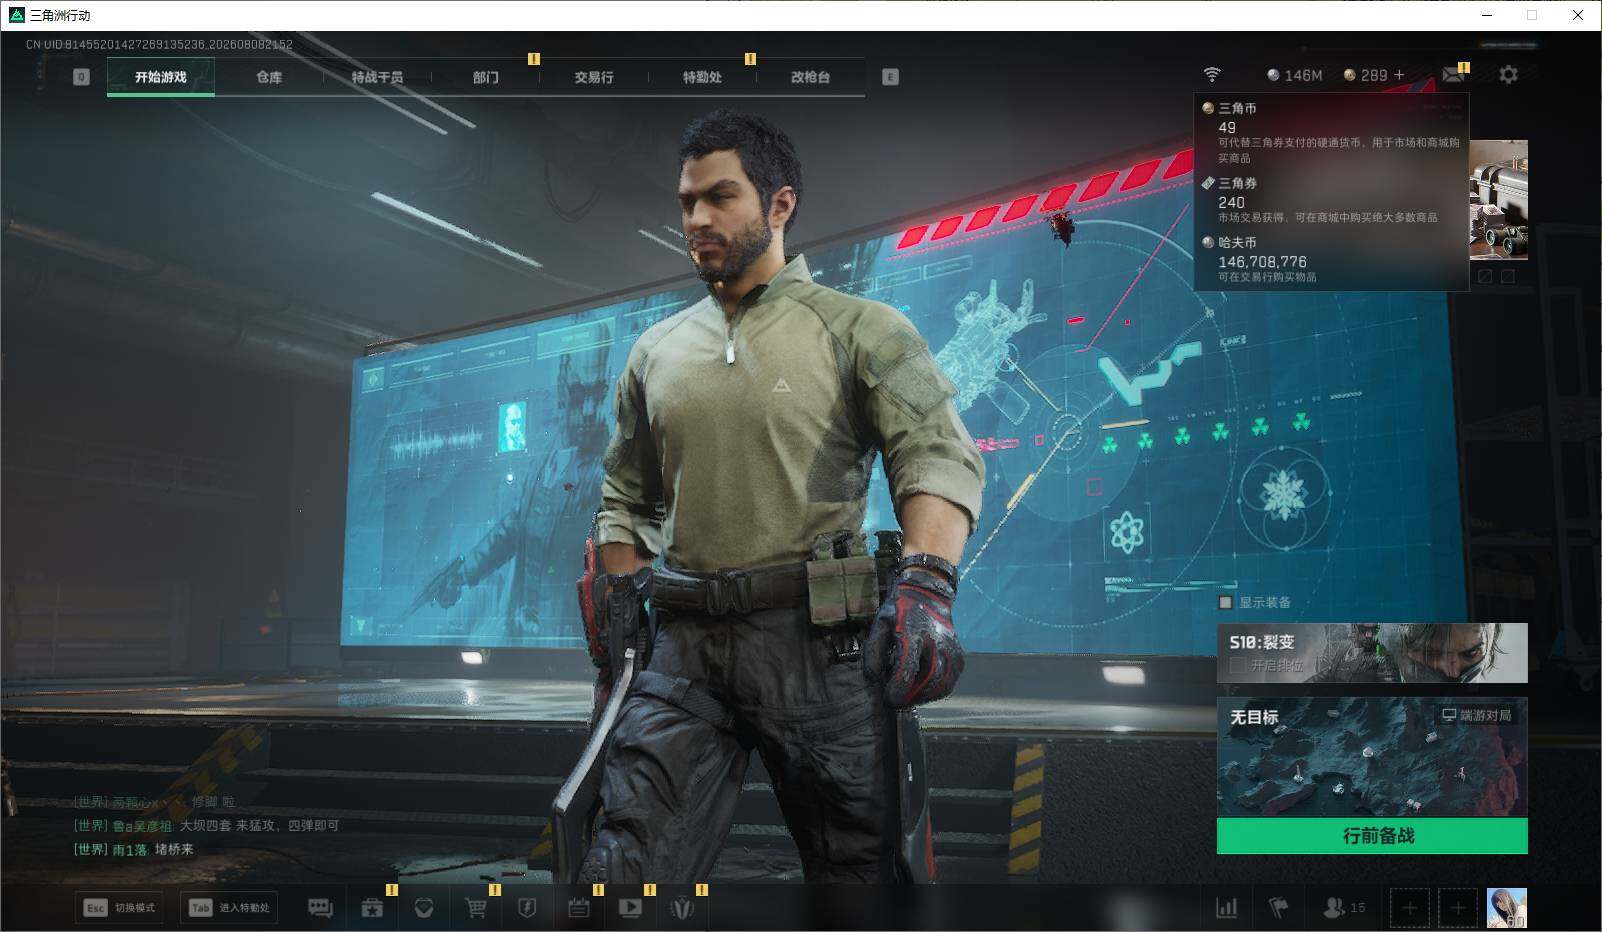Open the 交易行 tab

(x=594, y=77)
